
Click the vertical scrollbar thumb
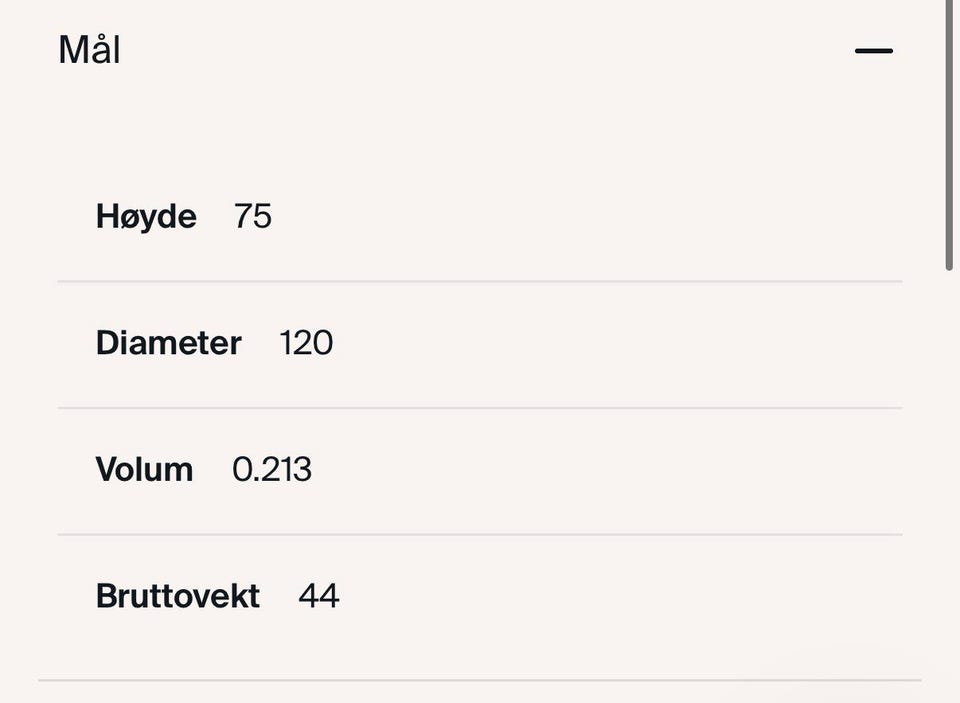(x=949, y=135)
